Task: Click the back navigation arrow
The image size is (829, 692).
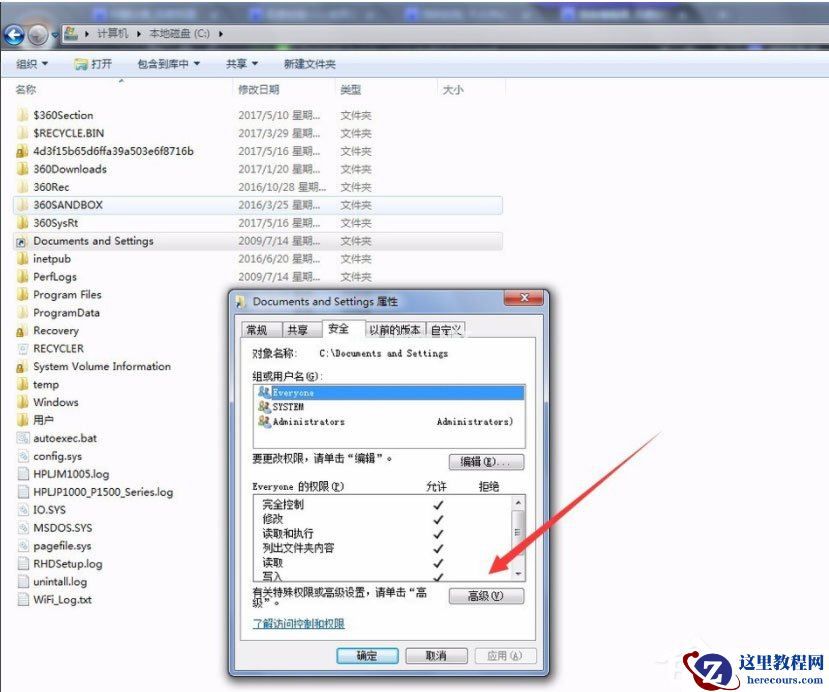Action: (x=14, y=35)
